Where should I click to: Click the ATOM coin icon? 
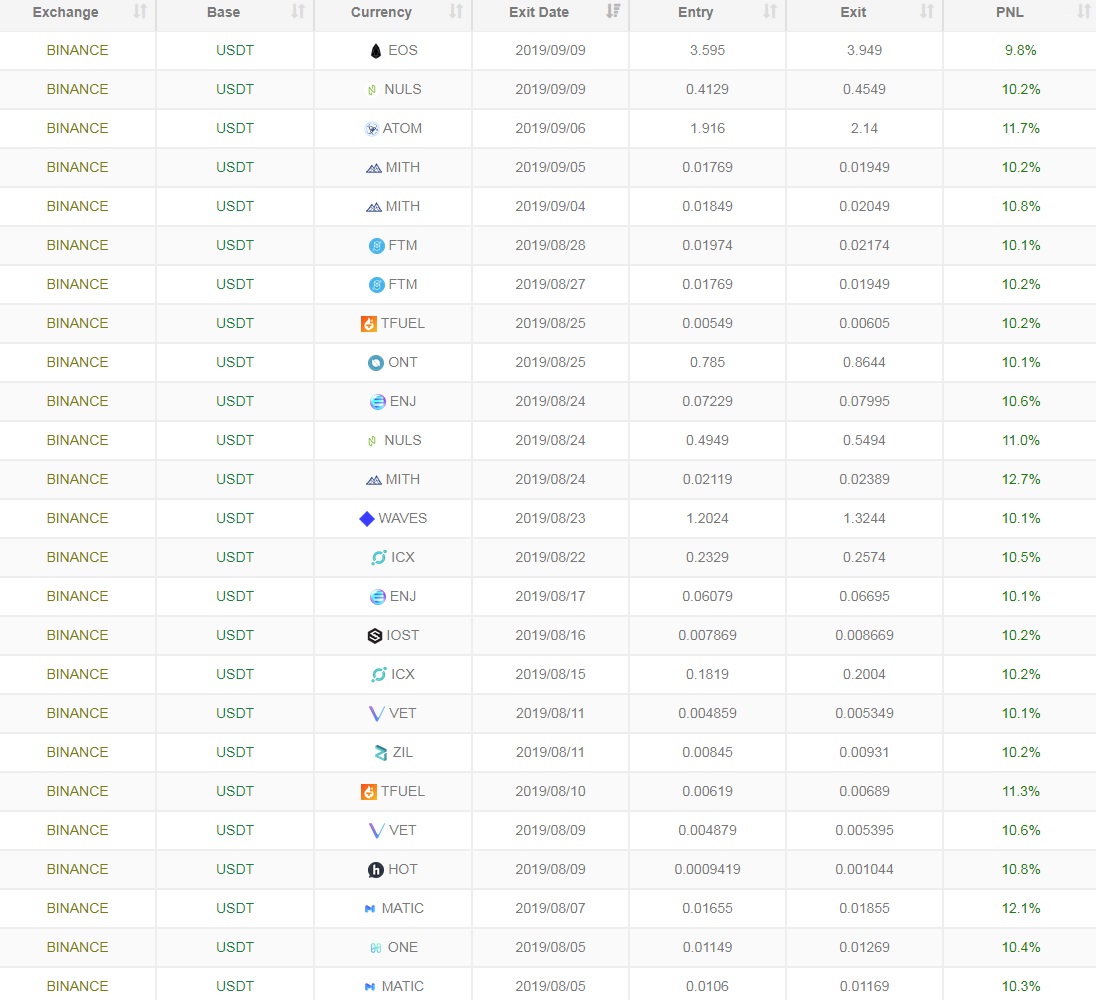[x=372, y=129]
